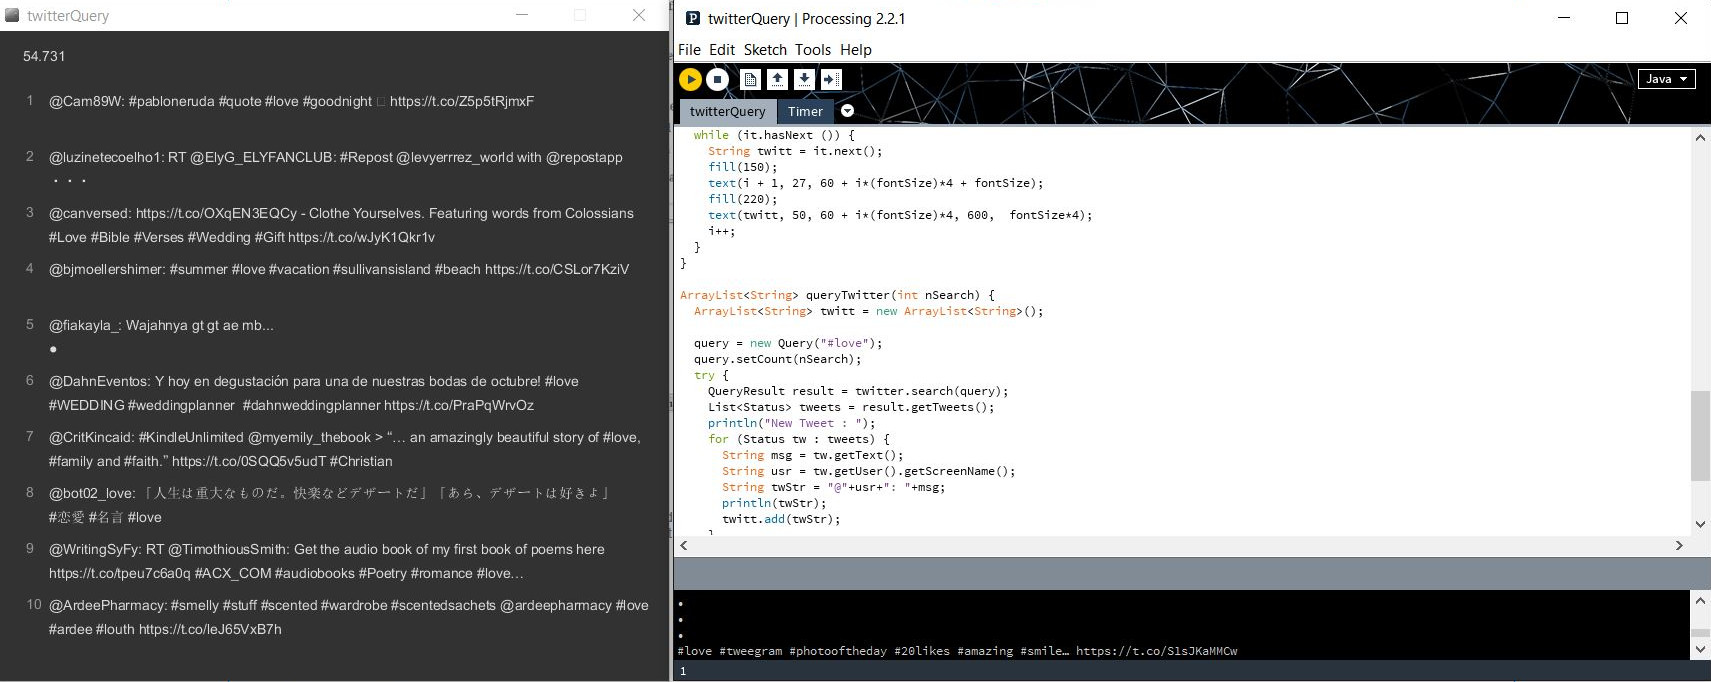Stop the running sketch
This screenshot has height=682, width=1711.
(717, 79)
